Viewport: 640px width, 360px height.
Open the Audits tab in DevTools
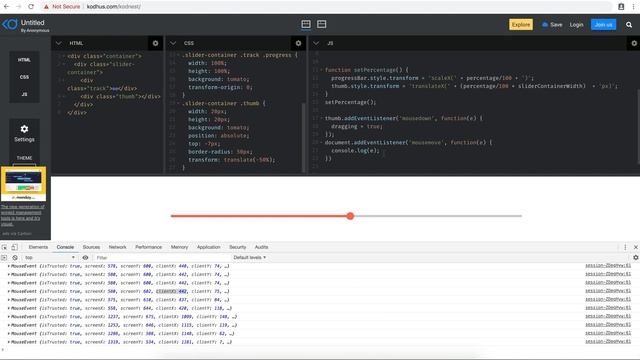click(262, 247)
